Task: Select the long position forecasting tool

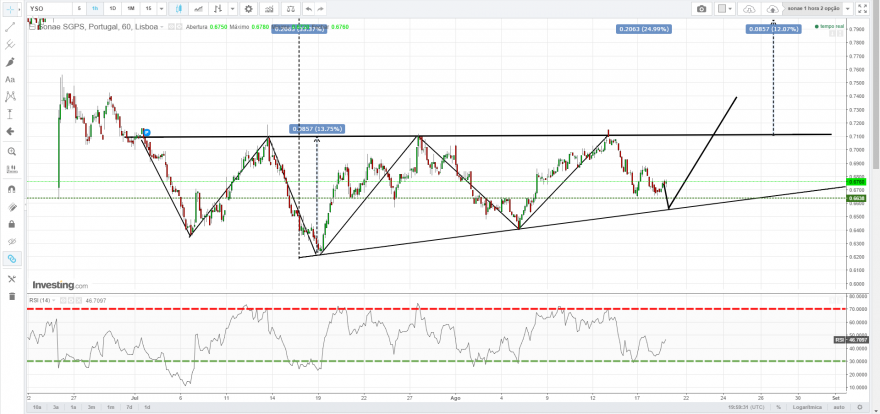Action: point(10,114)
